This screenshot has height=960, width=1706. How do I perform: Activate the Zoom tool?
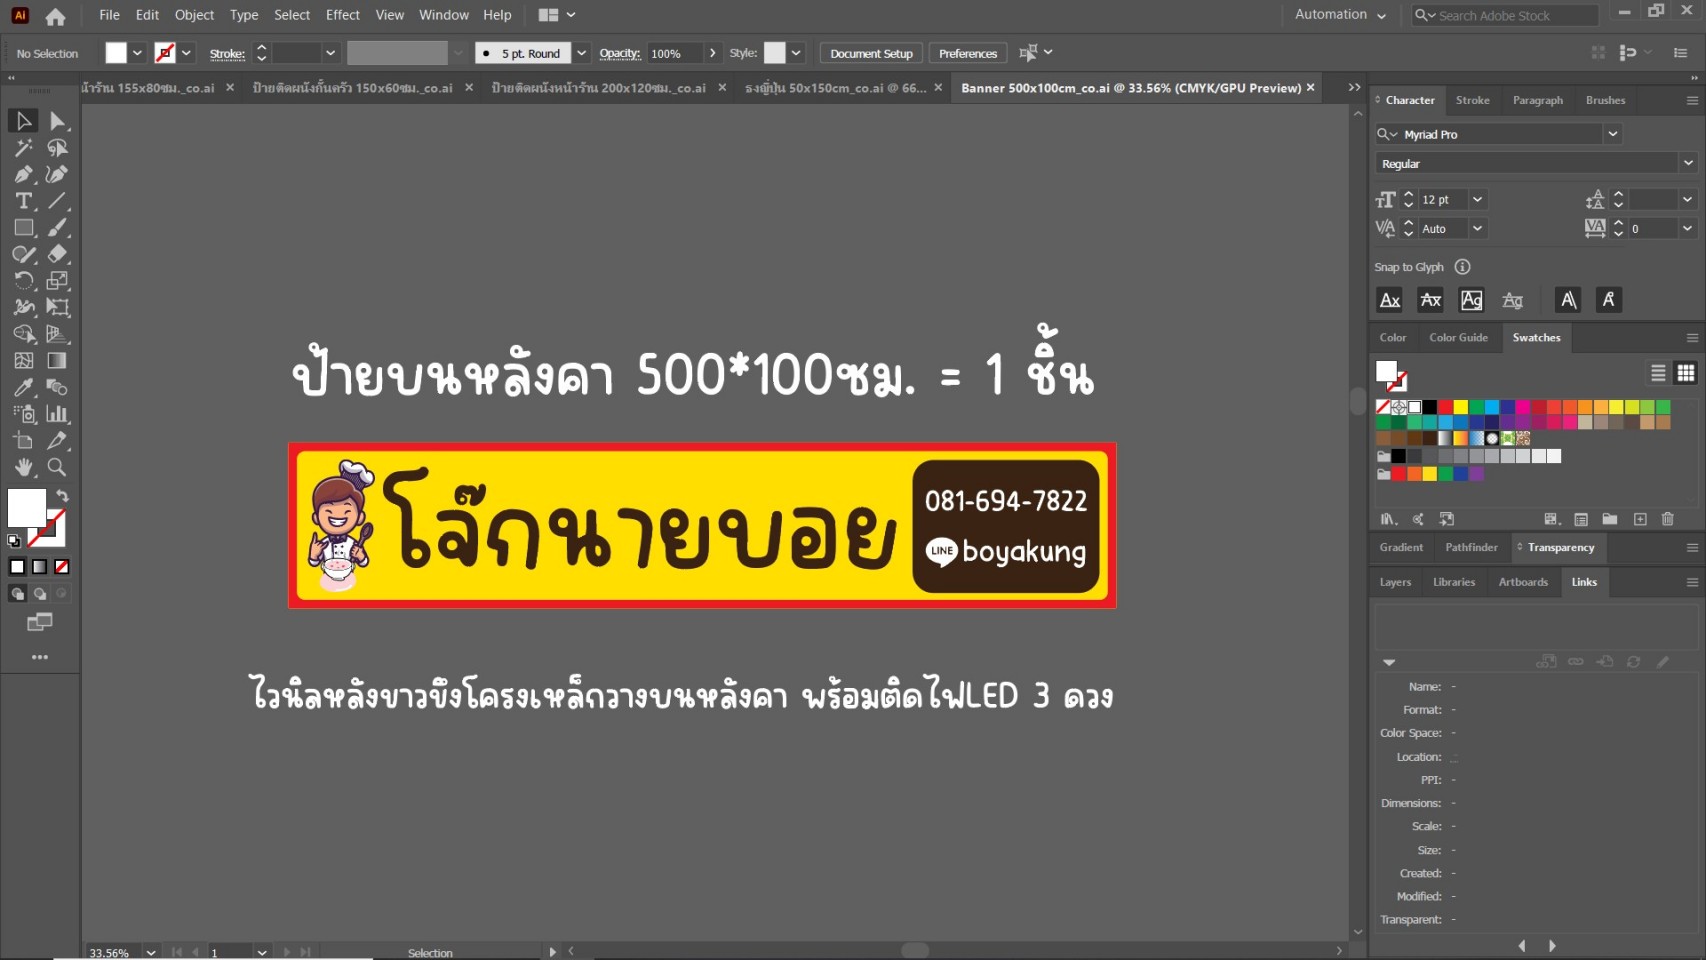point(57,467)
